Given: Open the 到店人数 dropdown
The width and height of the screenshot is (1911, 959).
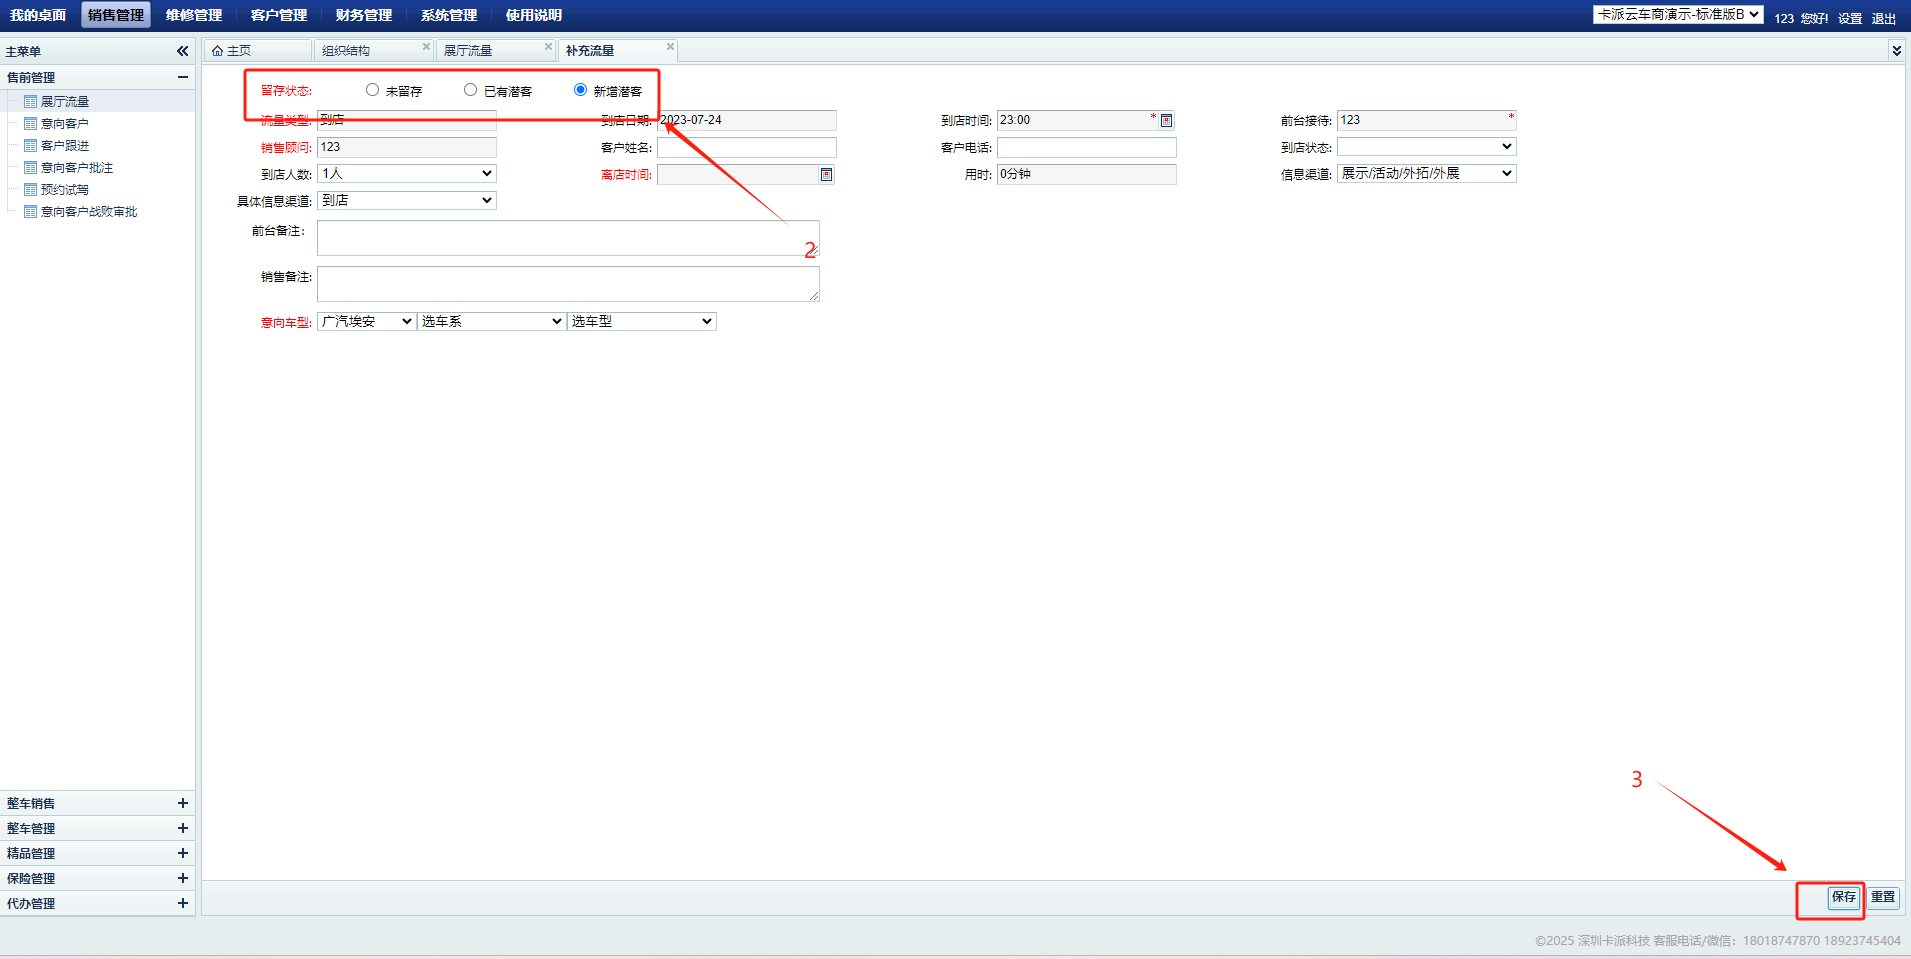Looking at the screenshot, I should (x=406, y=174).
